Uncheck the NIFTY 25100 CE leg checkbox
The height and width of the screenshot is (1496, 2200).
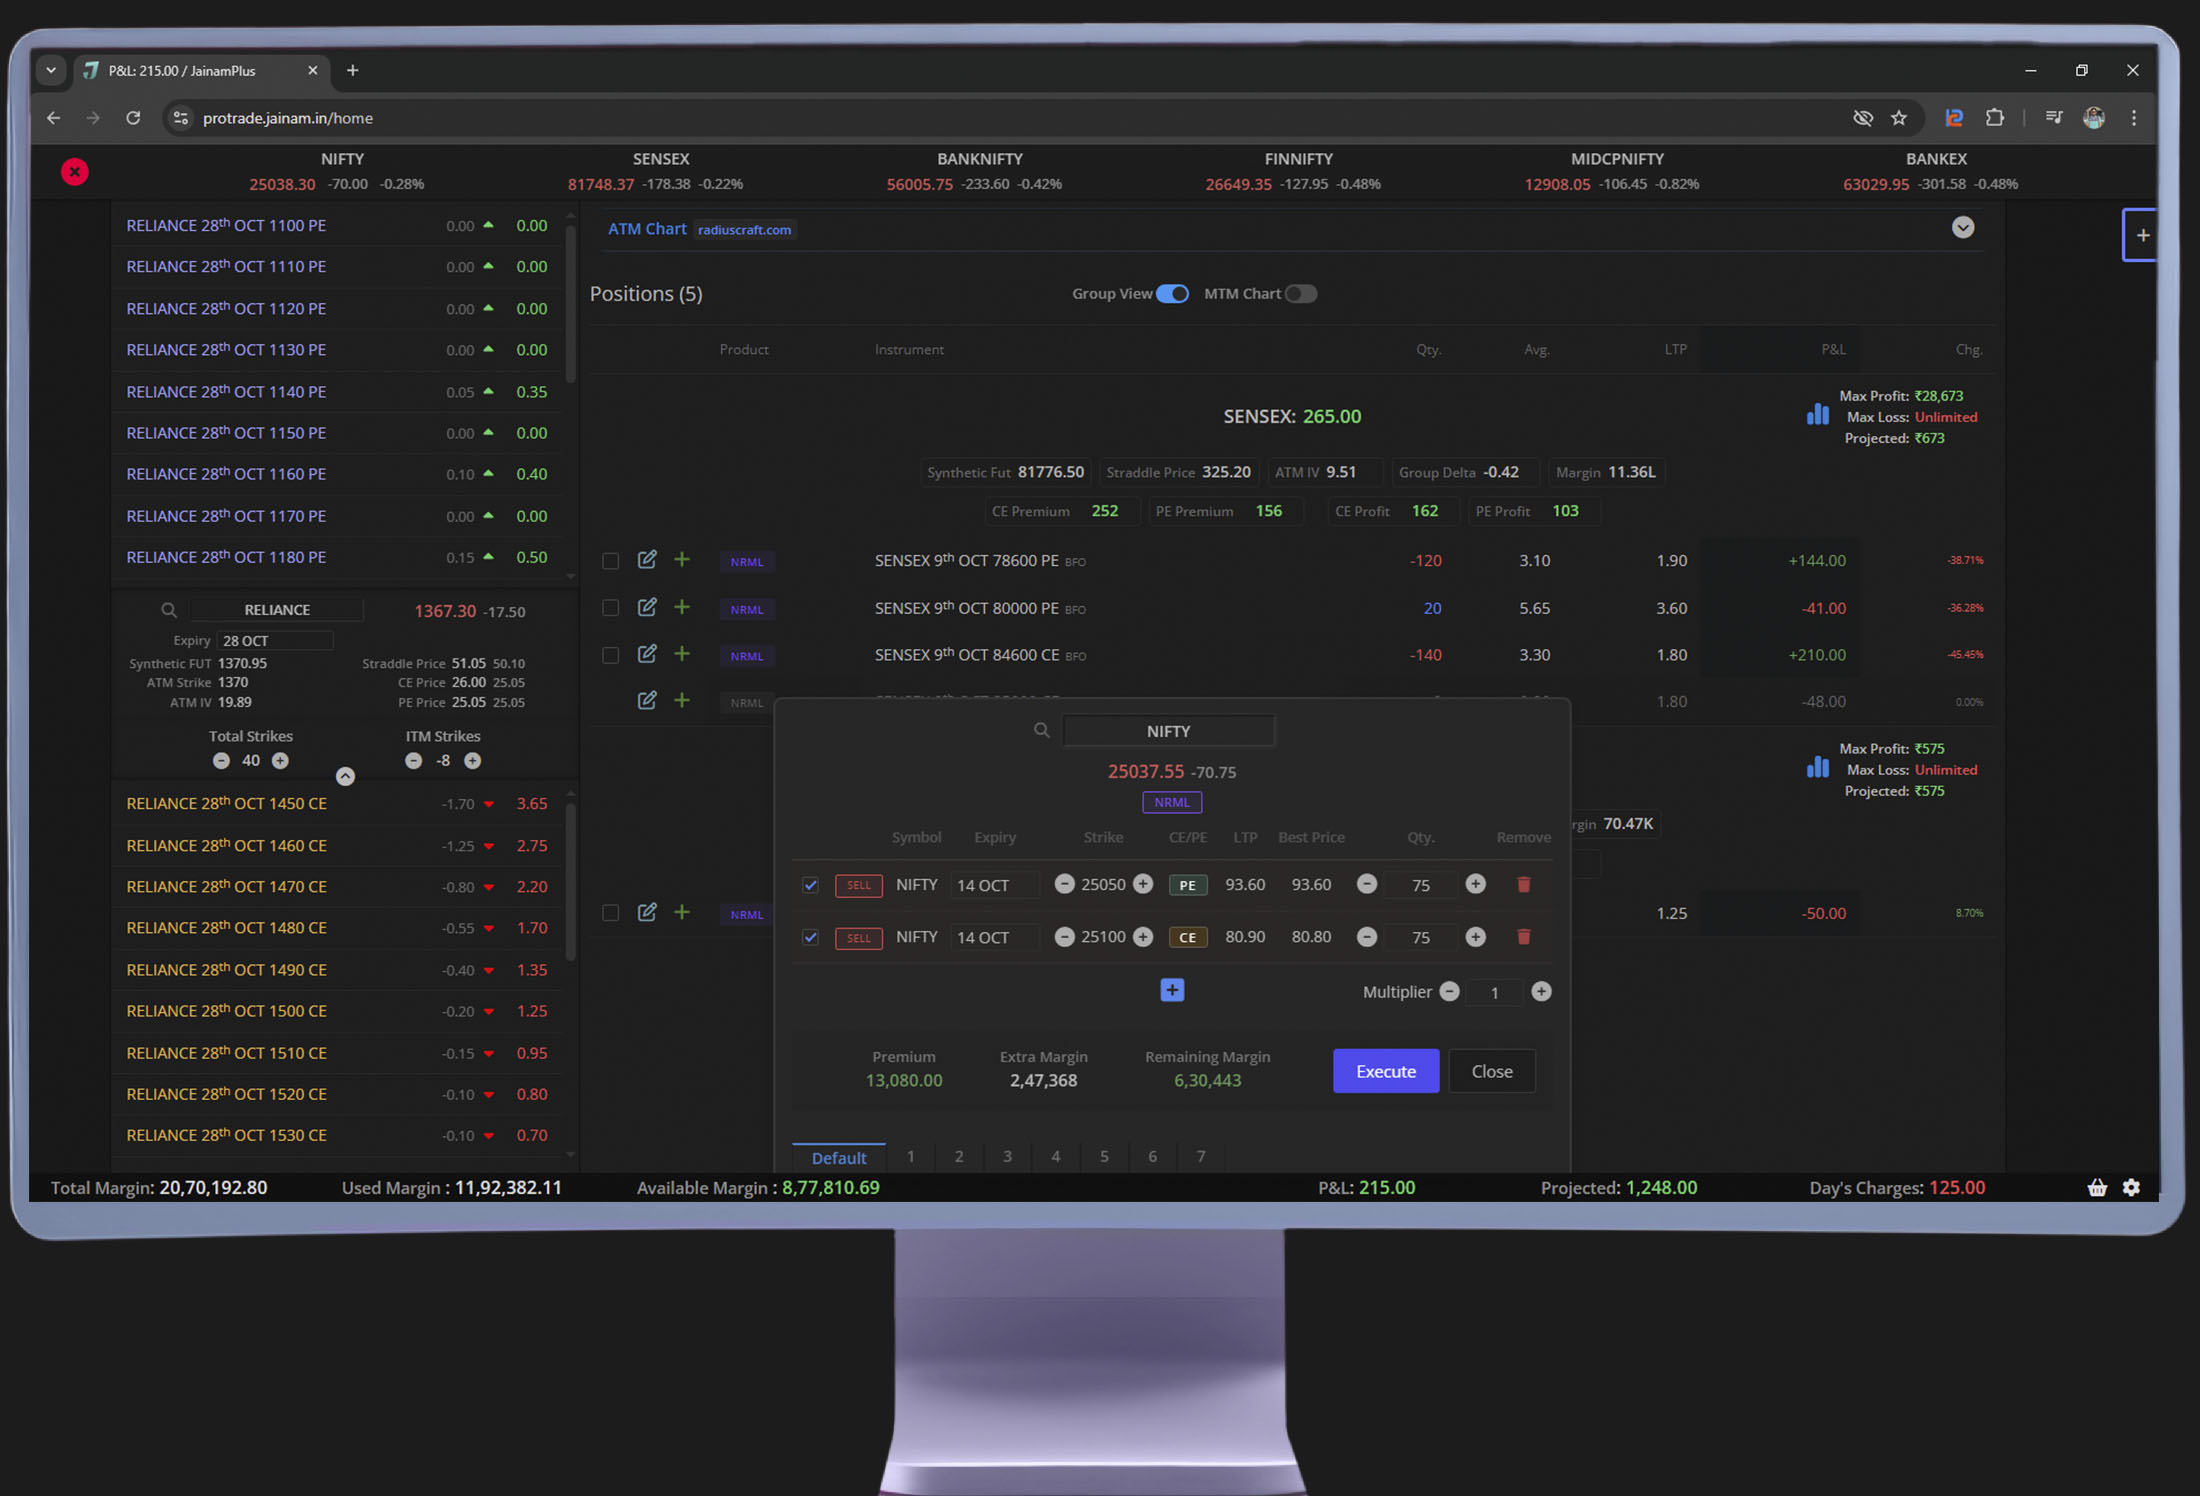811,937
